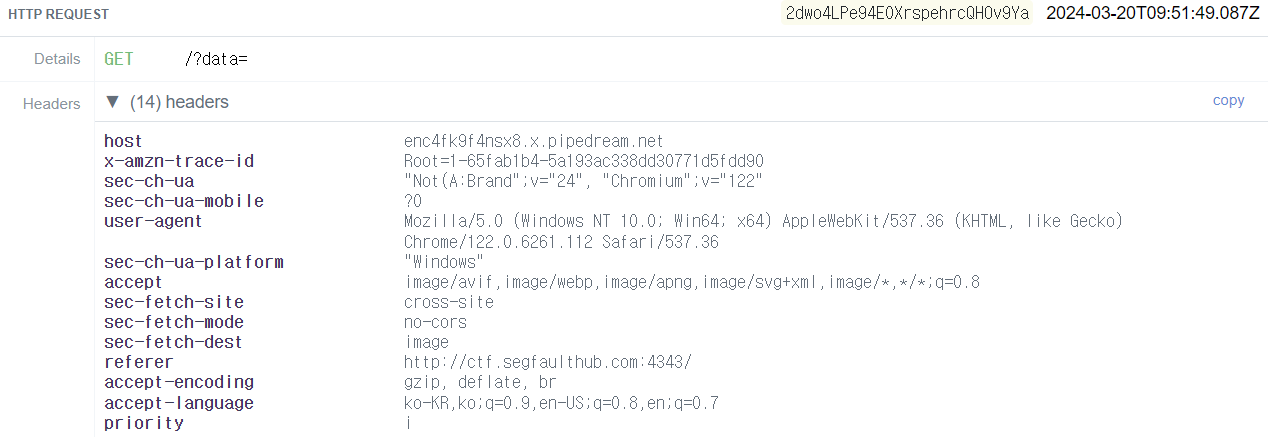Select the Mozilla/5.0 user-agent value
This screenshot has width=1268, height=437.
tap(764, 232)
